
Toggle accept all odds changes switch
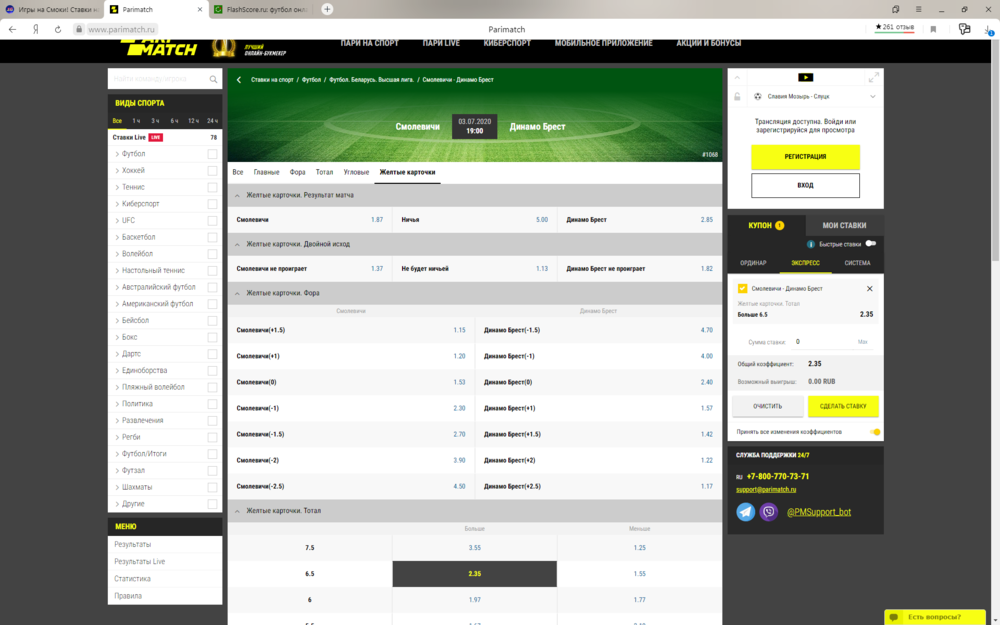pos(874,432)
